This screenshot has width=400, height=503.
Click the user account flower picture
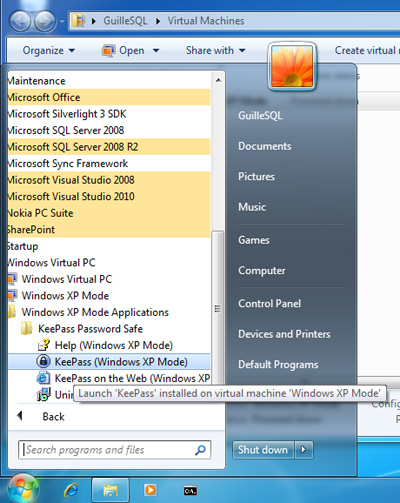coord(292,66)
